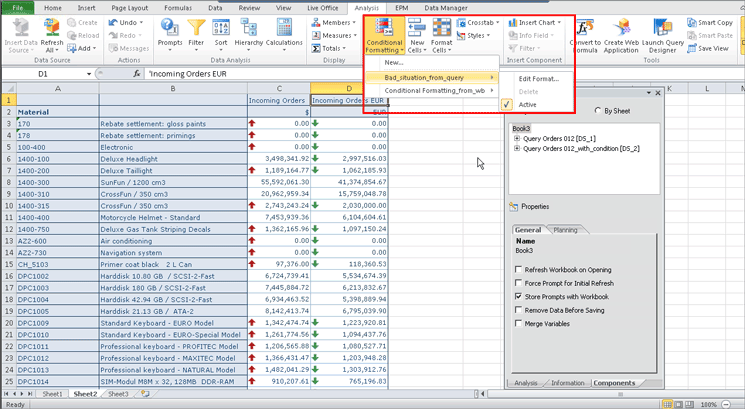Click the Conditional Formatting icon
The height and width of the screenshot is (409, 745).
[384, 28]
